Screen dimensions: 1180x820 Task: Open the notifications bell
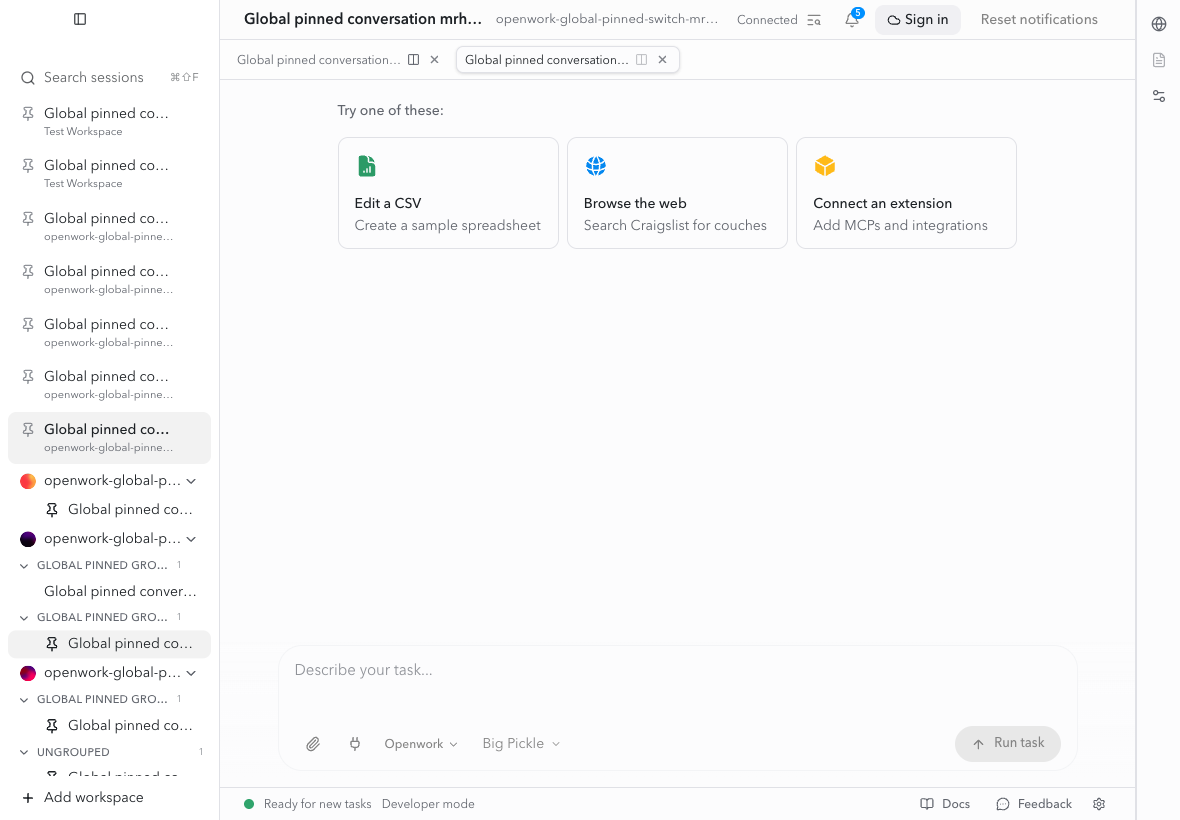pos(852,20)
